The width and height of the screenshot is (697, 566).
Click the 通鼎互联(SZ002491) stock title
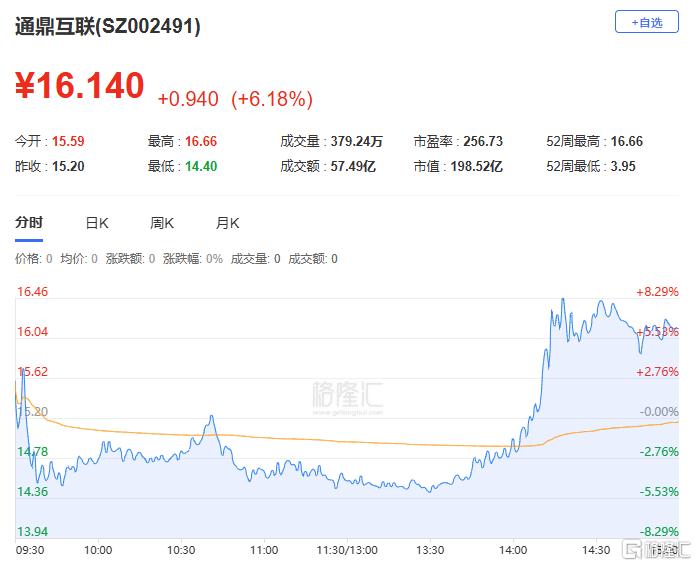[x=108, y=27]
